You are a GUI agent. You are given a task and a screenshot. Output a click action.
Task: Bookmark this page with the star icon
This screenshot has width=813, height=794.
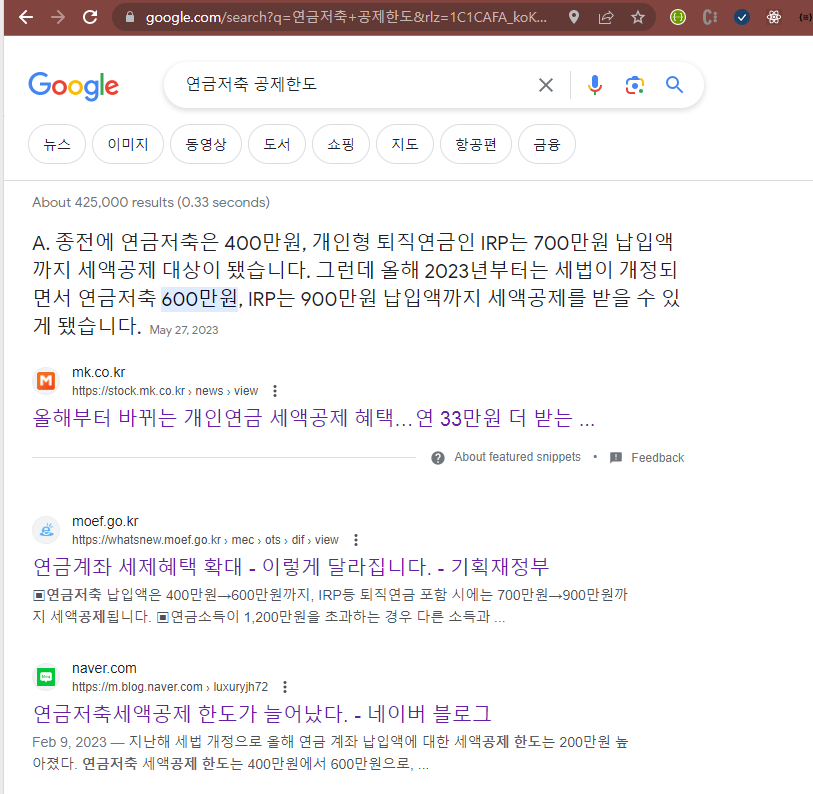point(638,17)
